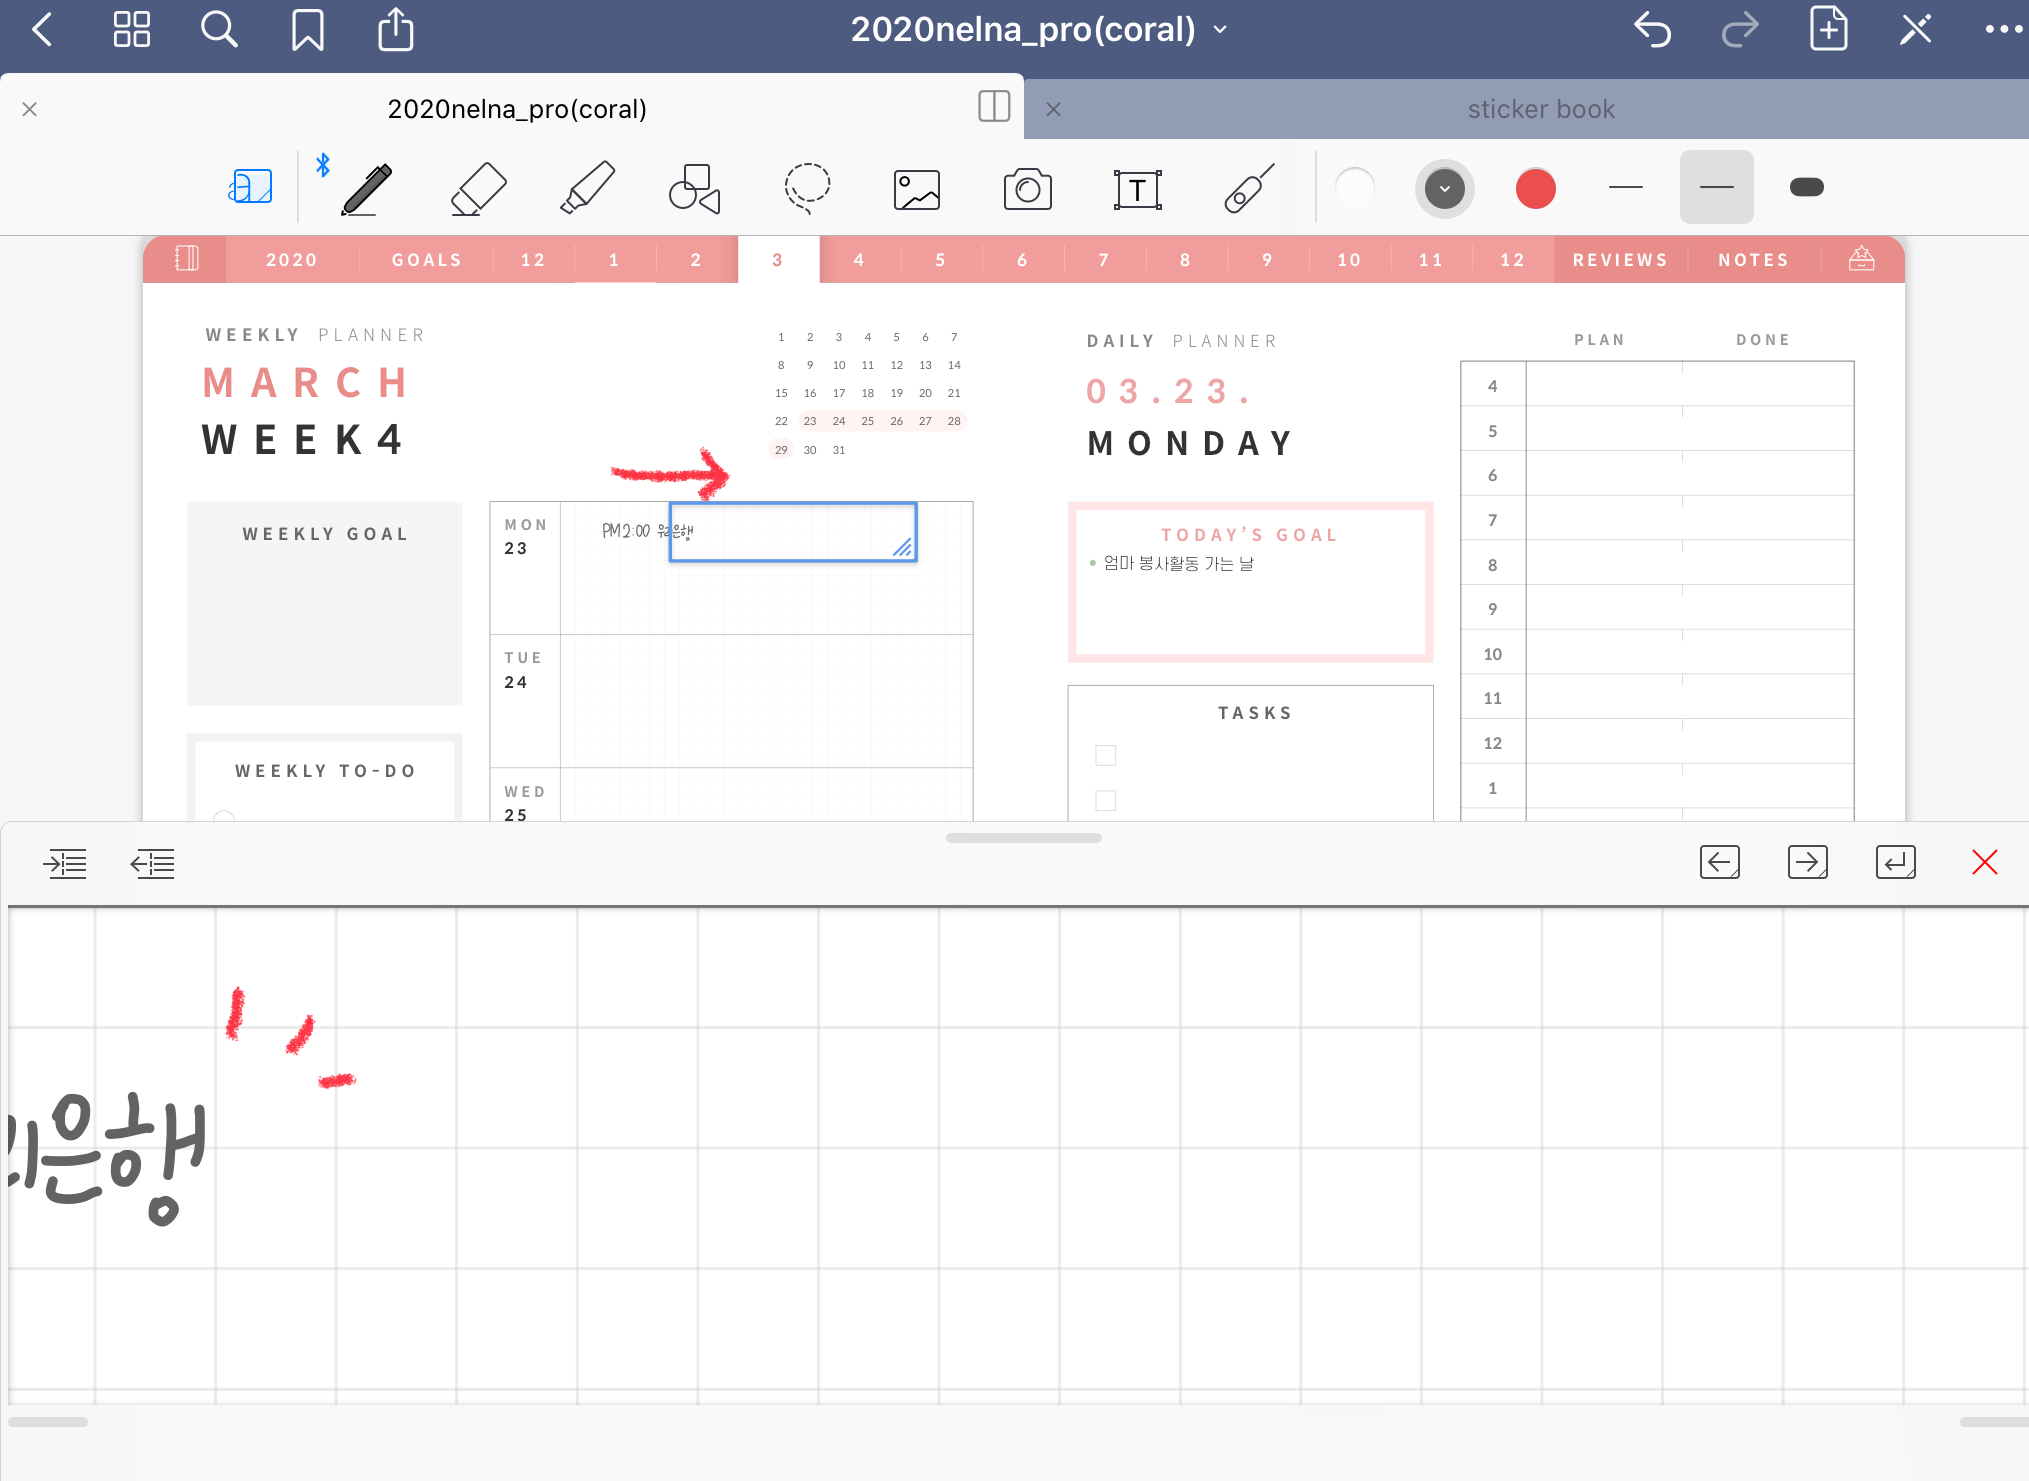
Task: Activate the laser pointer tool
Action: coord(1249,188)
